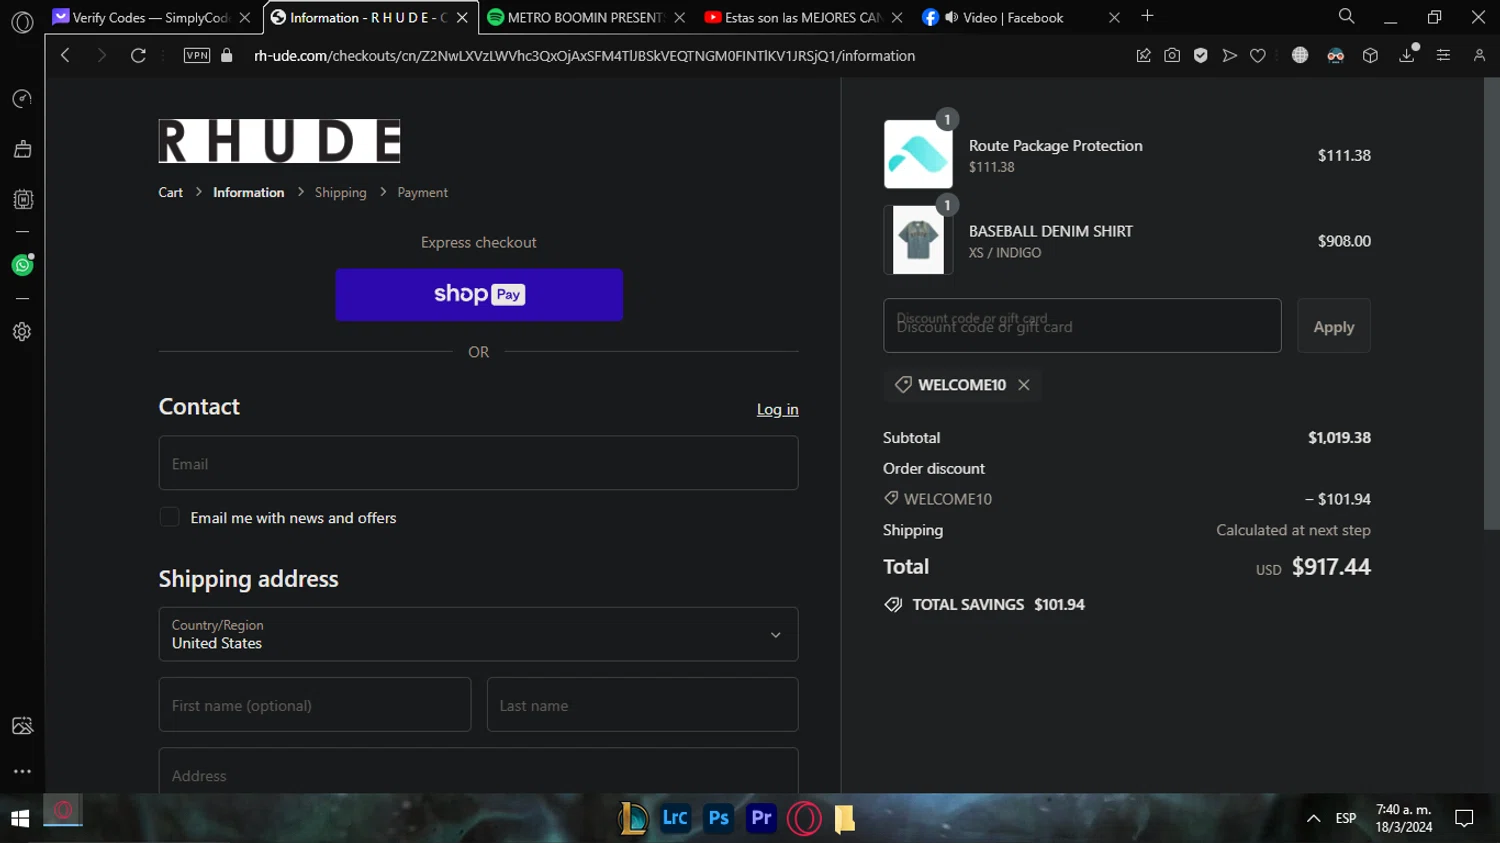Open Premiere Pro from taskbar
The width and height of the screenshot is (1500, 843).
tap(761, 818)
